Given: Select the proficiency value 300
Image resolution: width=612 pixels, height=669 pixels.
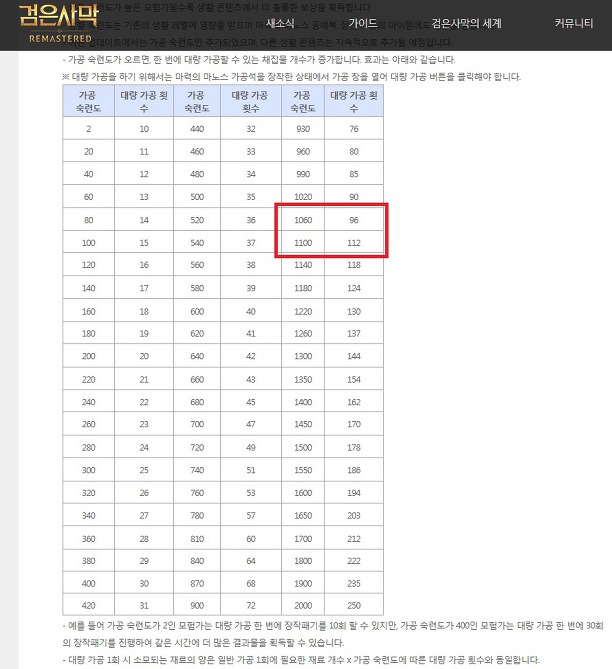Looking at the screenshot, I should 88,470.
